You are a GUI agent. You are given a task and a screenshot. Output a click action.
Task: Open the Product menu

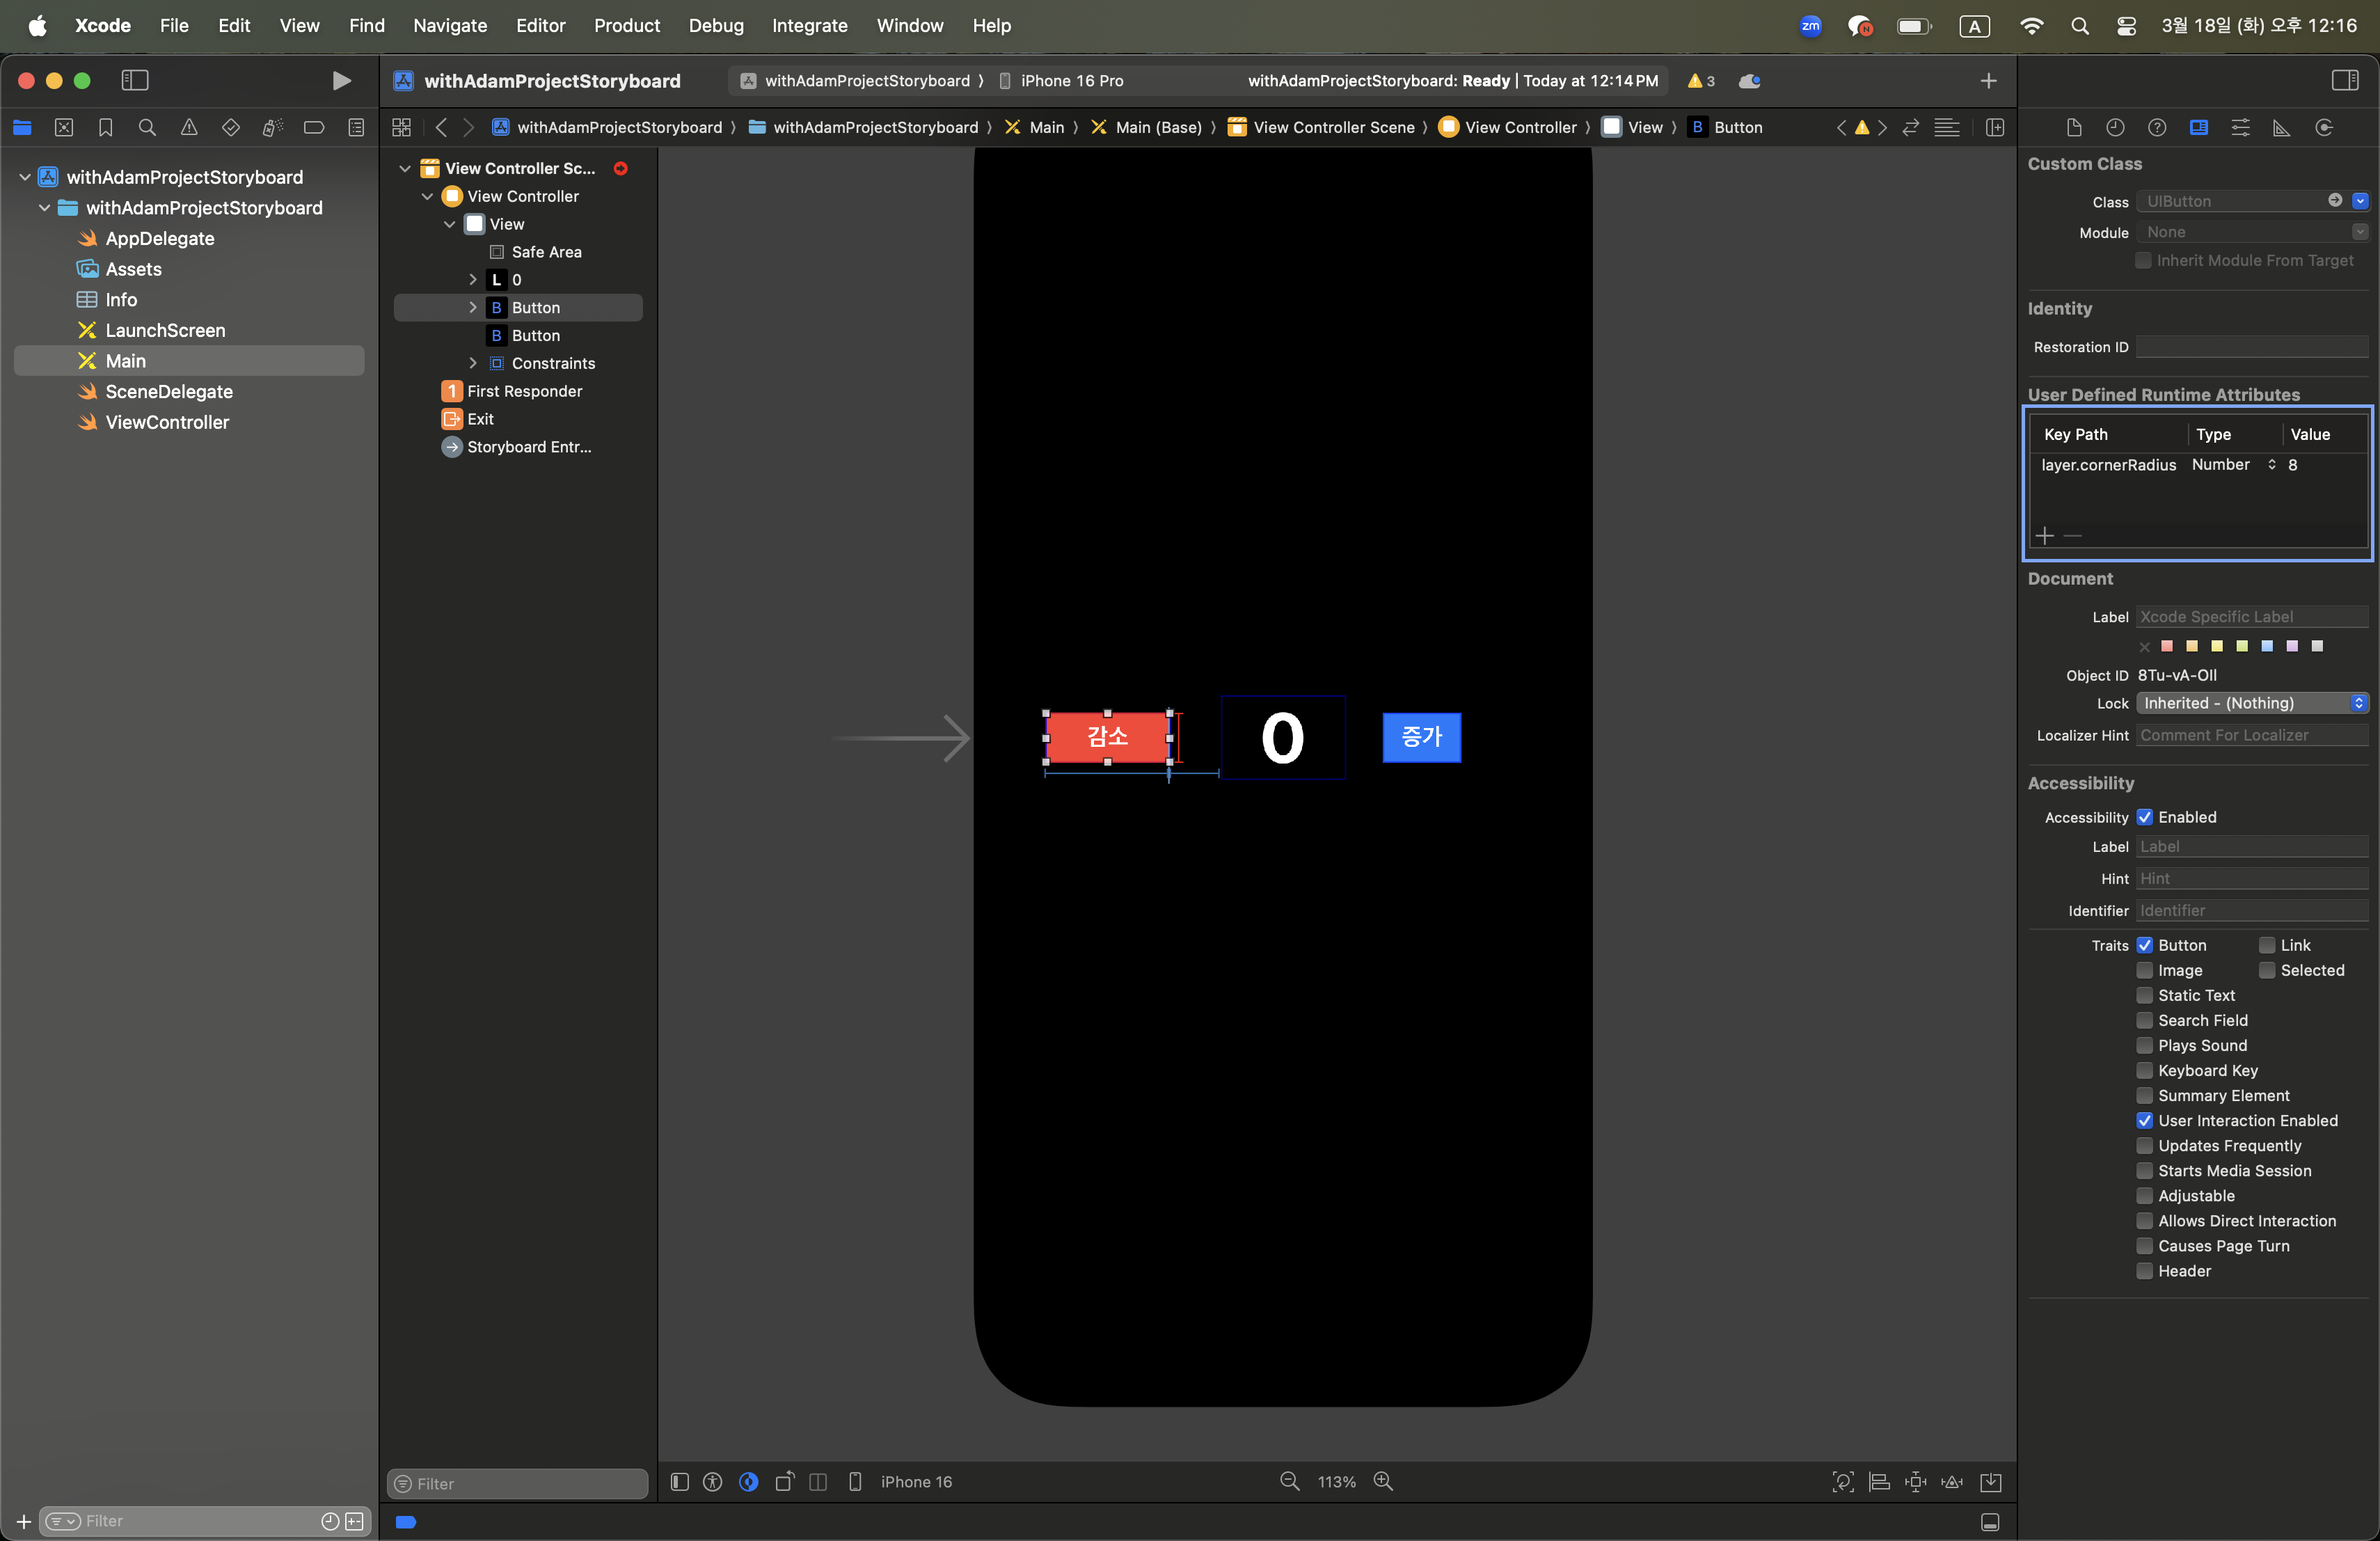[627, 25]
